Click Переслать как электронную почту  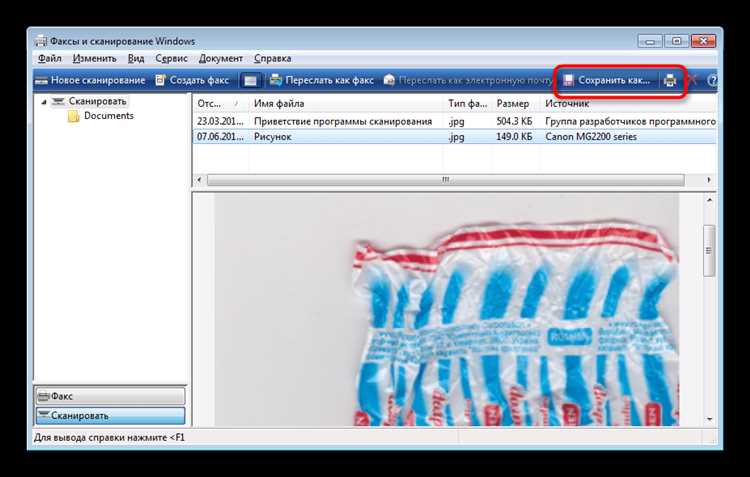pos(468,80)
